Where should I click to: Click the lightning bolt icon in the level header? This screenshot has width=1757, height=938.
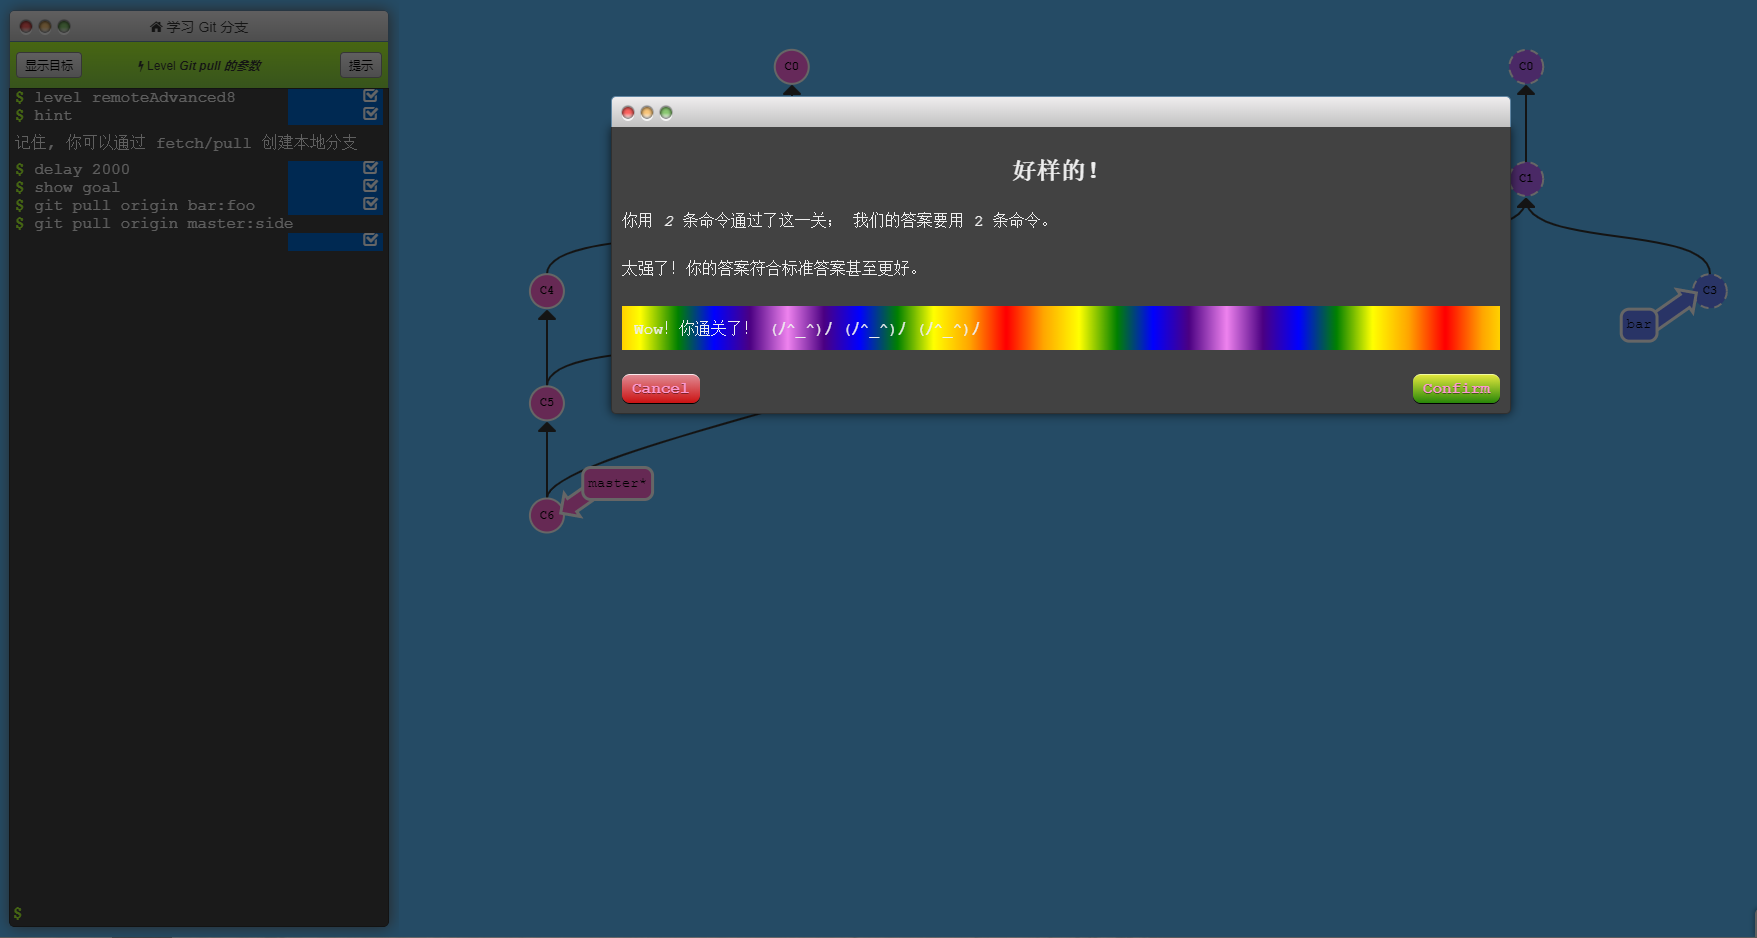[x=139, y=64]
